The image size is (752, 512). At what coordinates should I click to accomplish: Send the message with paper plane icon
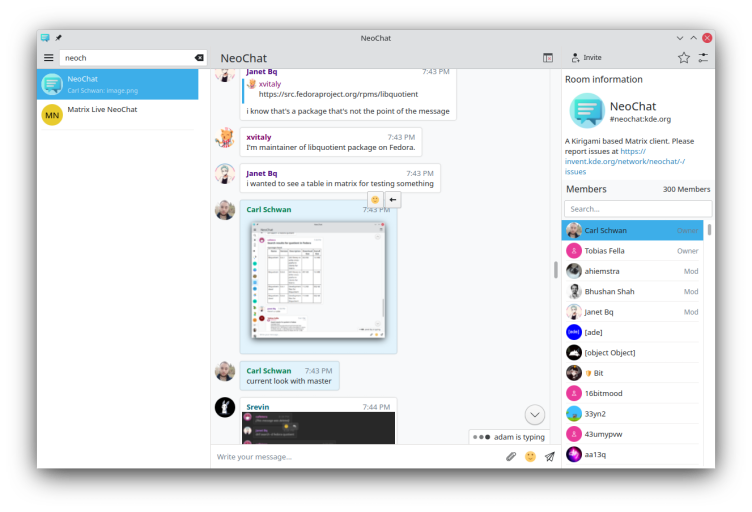point(549,457)
